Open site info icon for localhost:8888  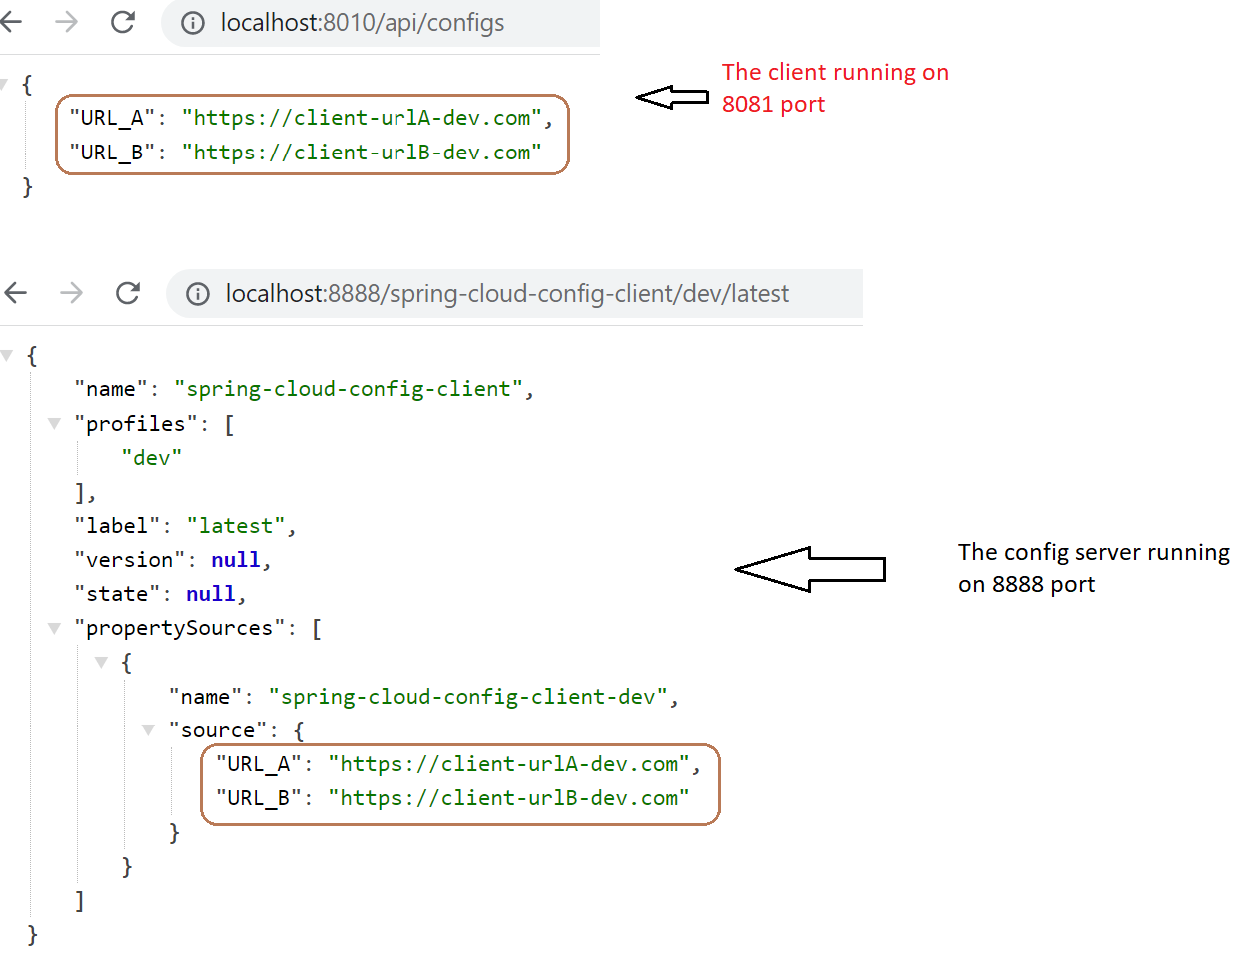point(198,294)
